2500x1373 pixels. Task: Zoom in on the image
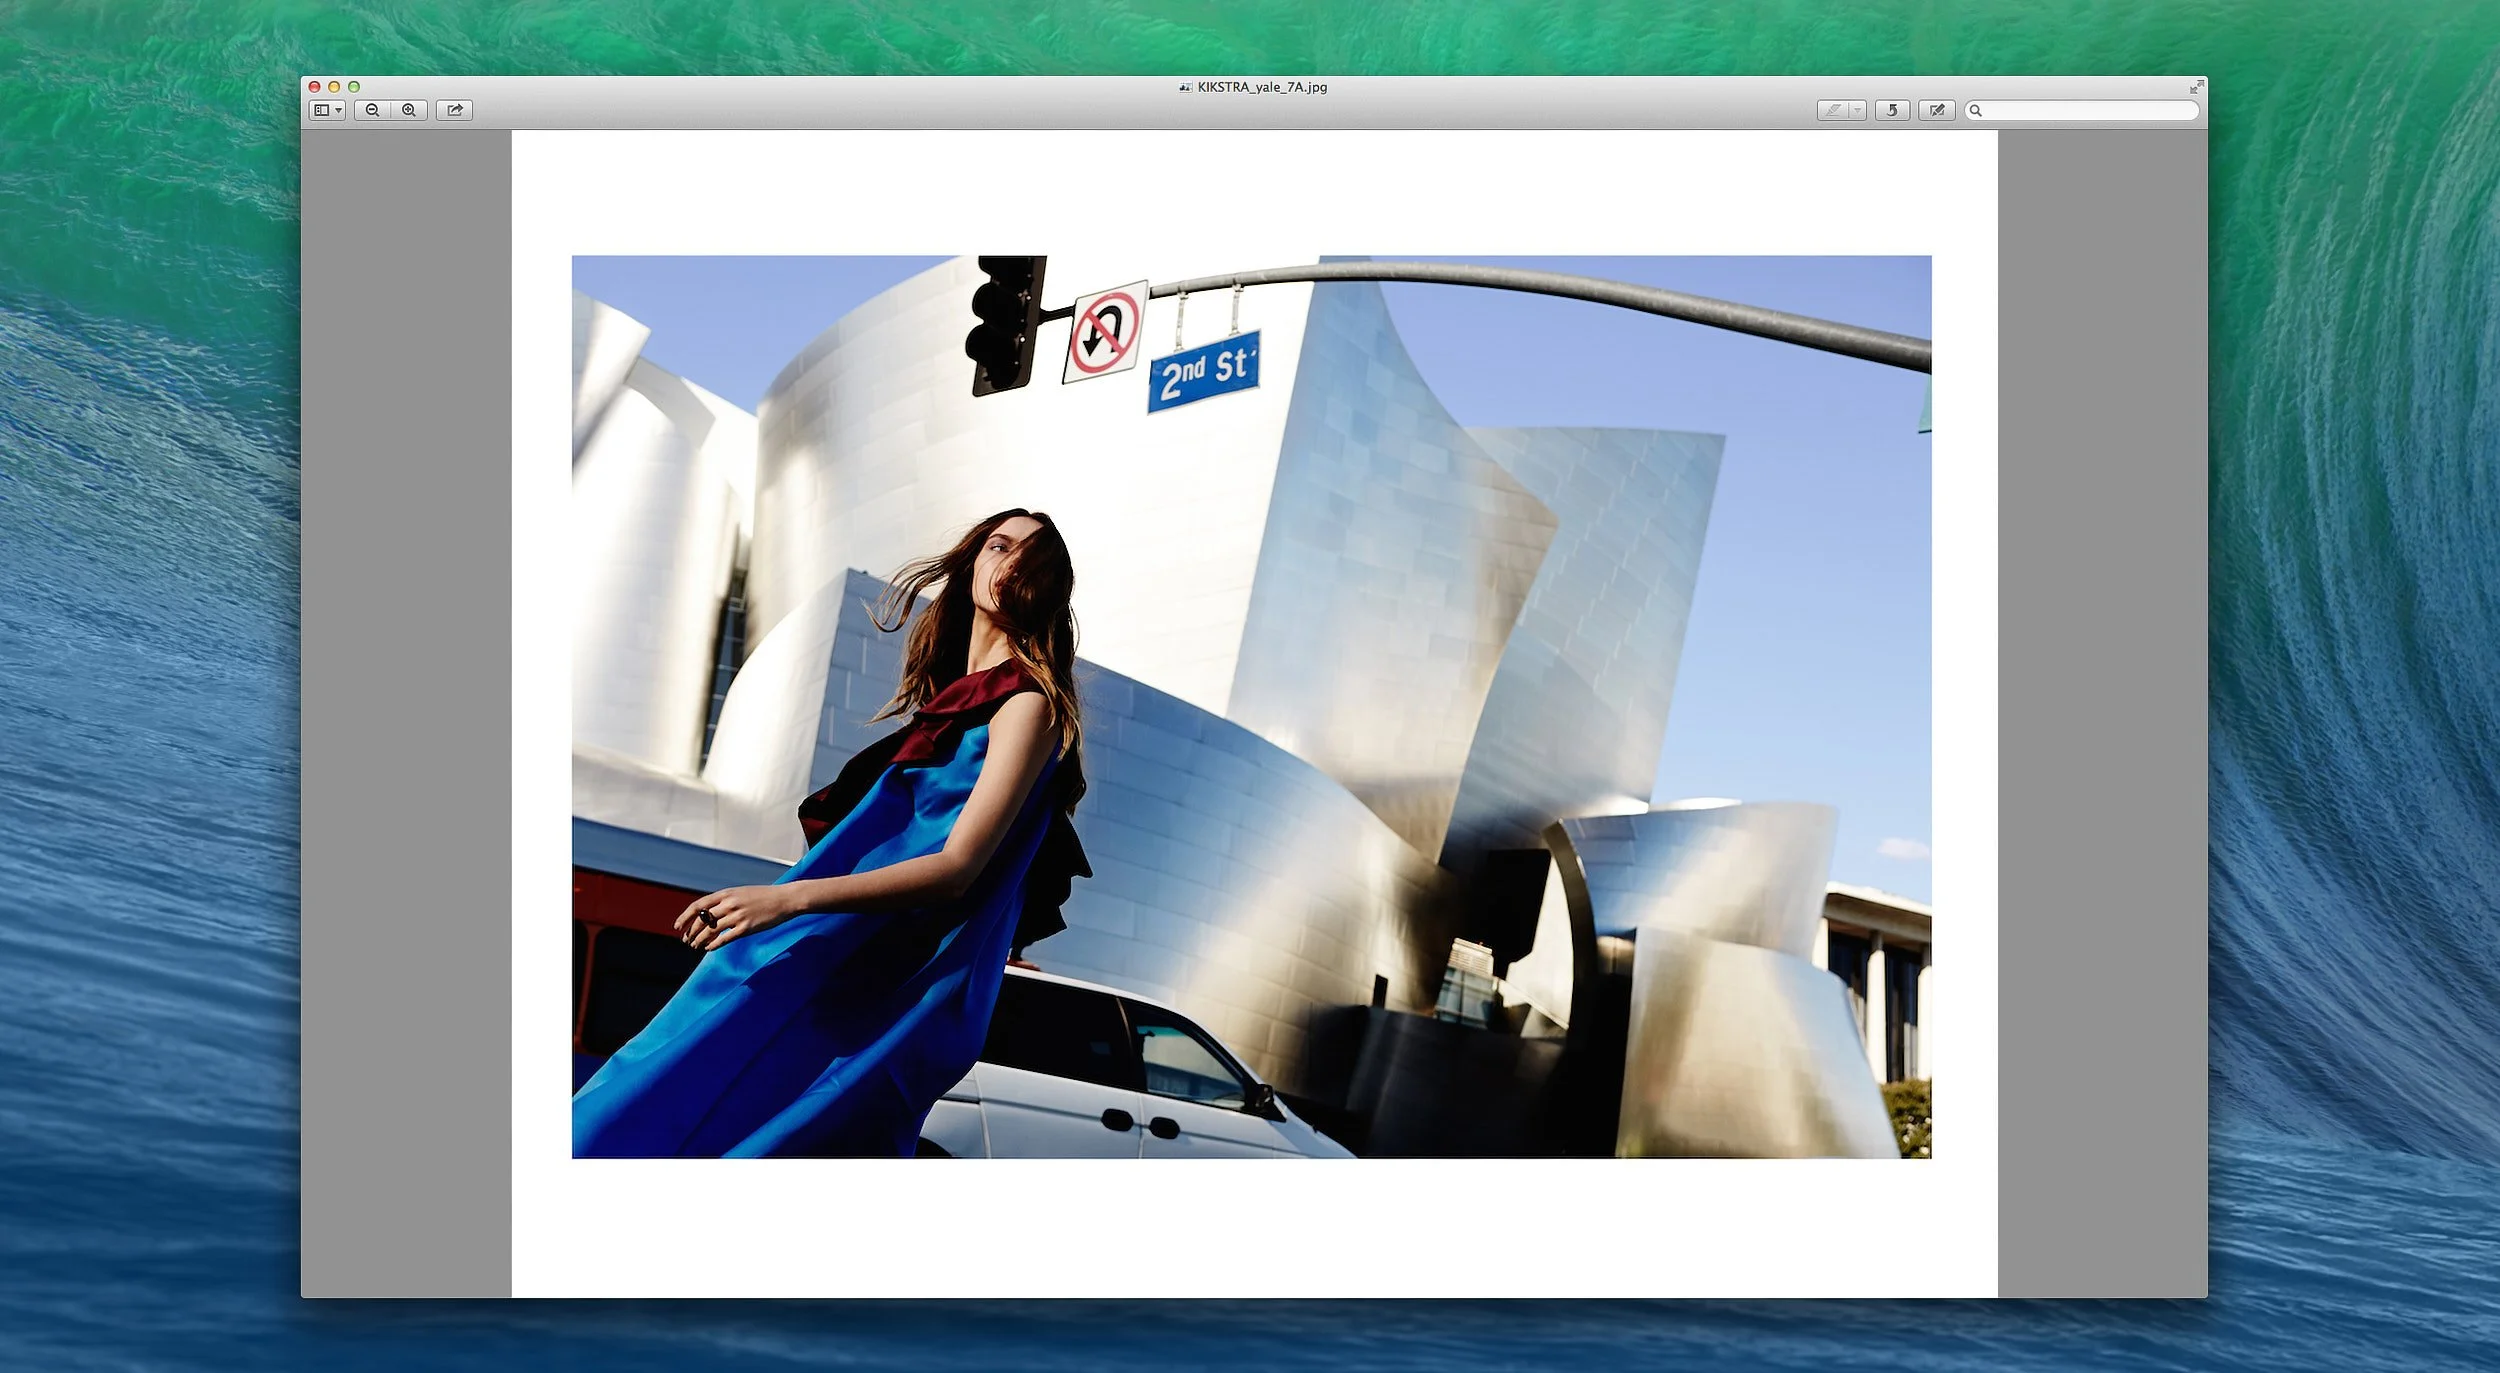409,110
